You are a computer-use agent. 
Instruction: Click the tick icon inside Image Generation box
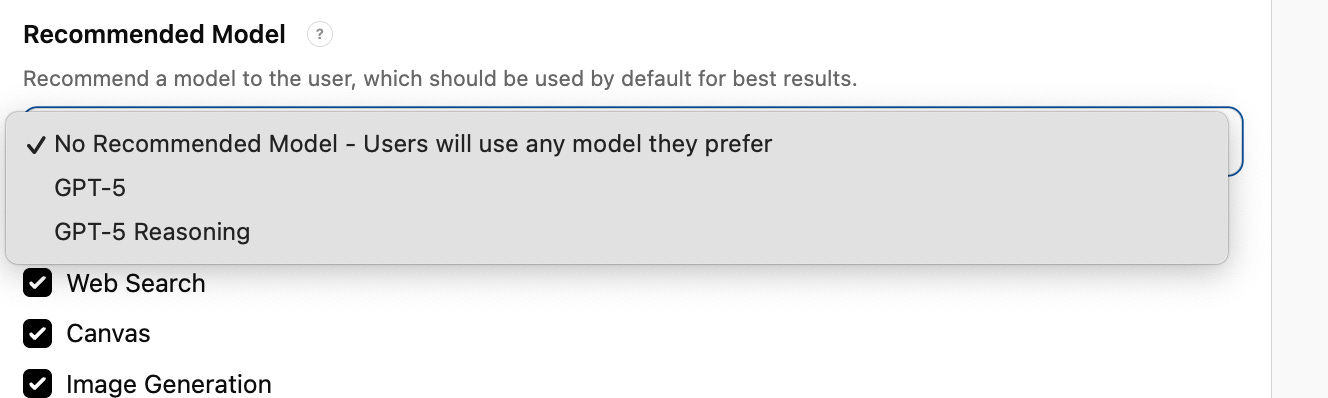pyautogui.click(x=38, y=383)
